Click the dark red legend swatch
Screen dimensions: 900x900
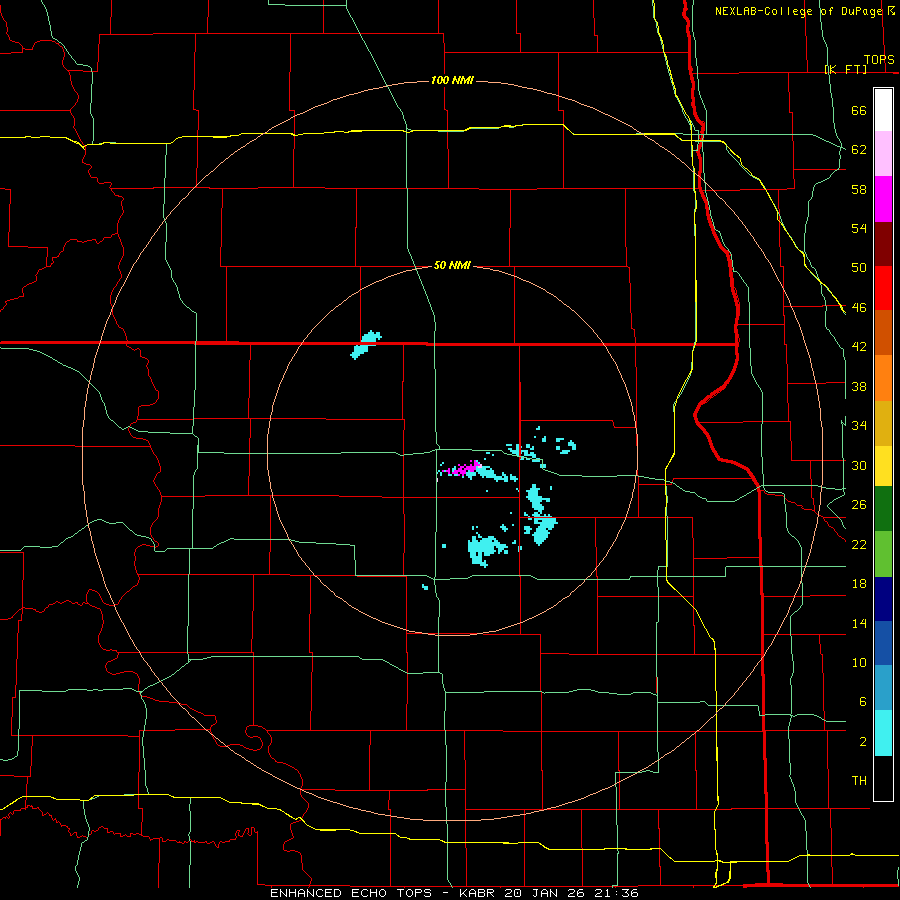[883, 244]
